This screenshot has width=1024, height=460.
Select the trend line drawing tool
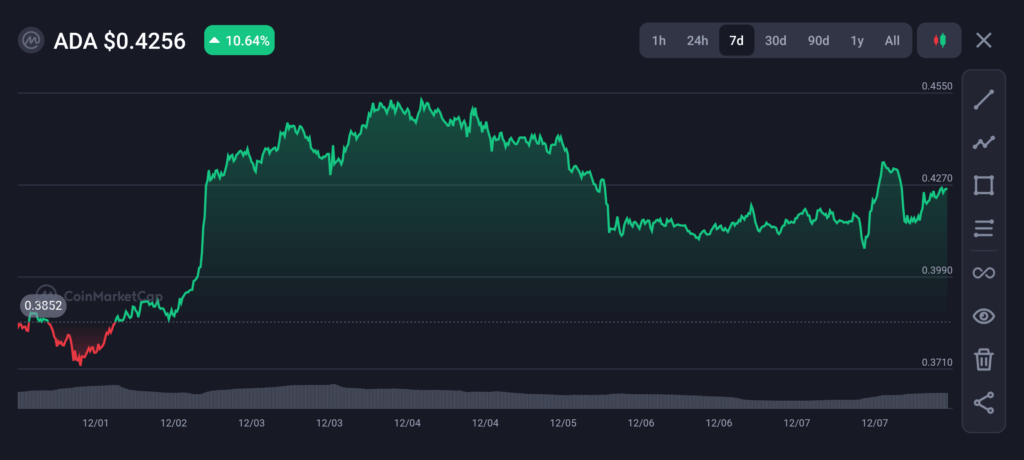[984, 99]
